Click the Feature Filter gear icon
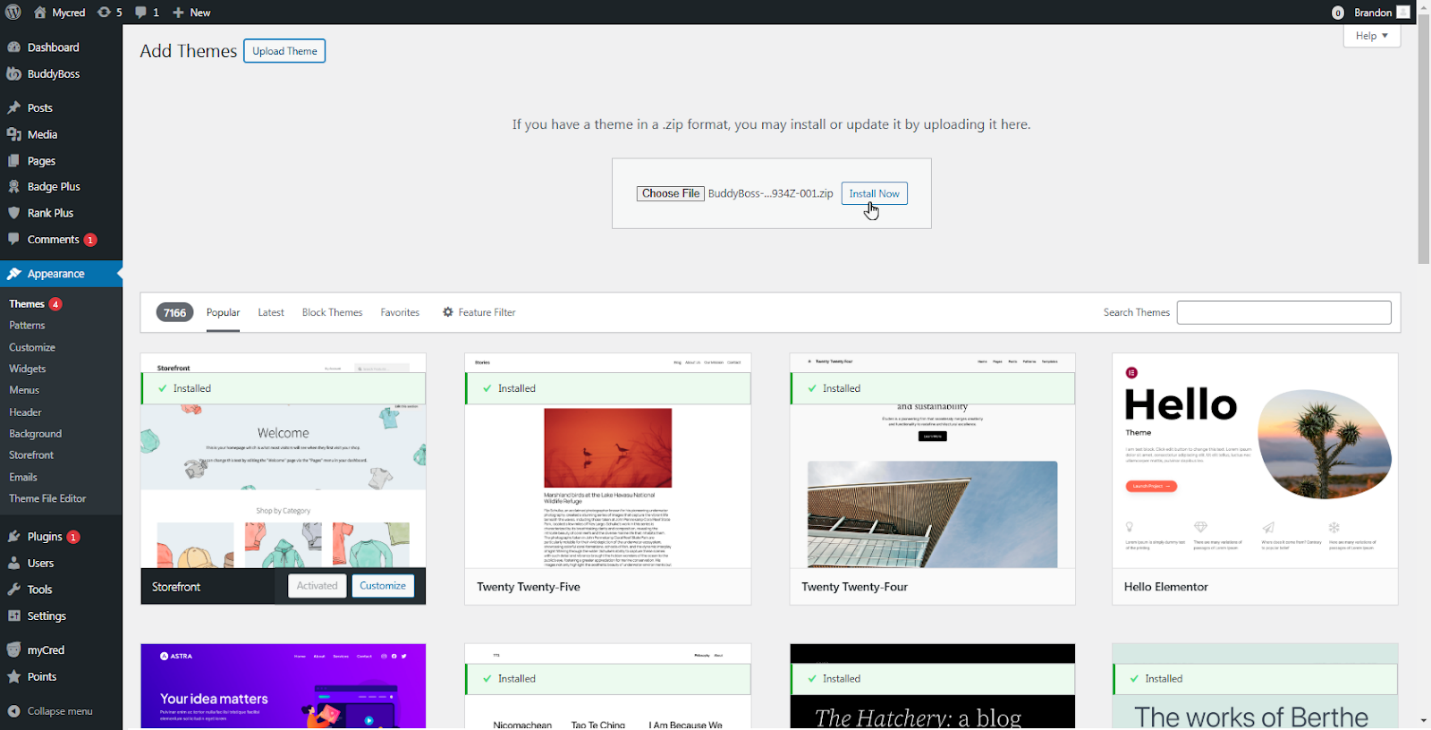This screenshot has width=1431, height=730. click(448, 312)
